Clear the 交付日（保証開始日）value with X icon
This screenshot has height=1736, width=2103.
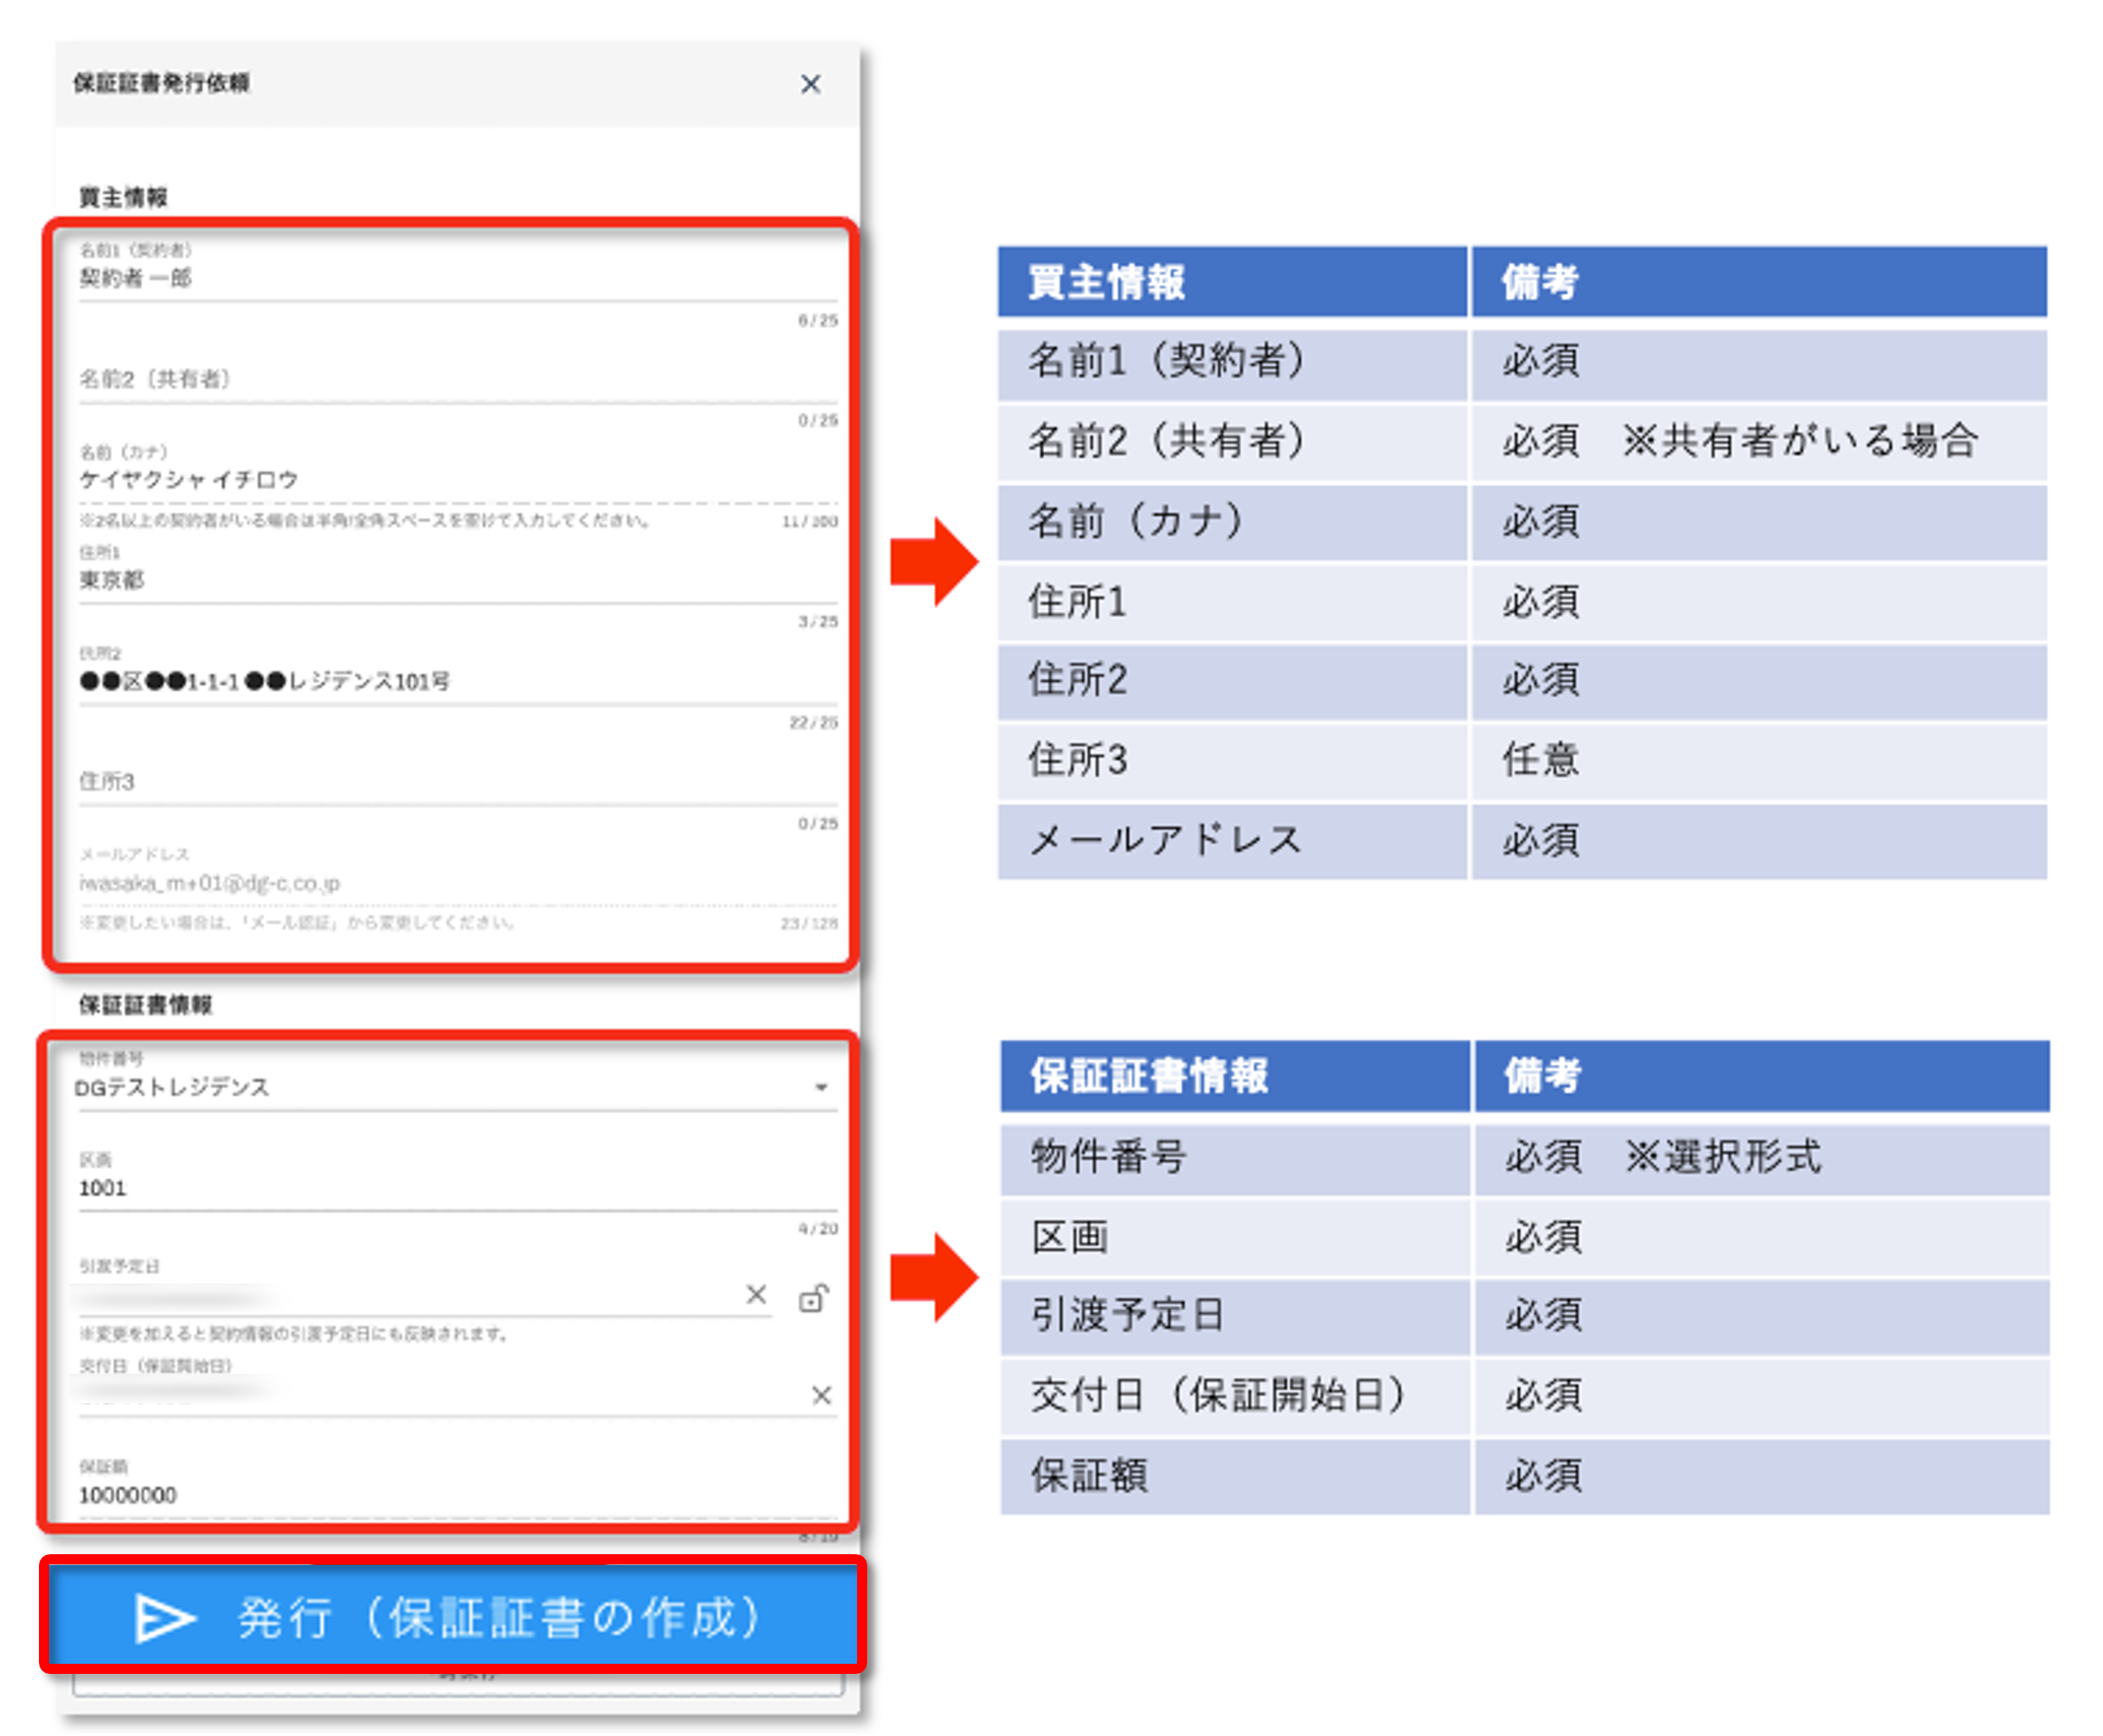pyautogui.click(x=821, y=1395)
